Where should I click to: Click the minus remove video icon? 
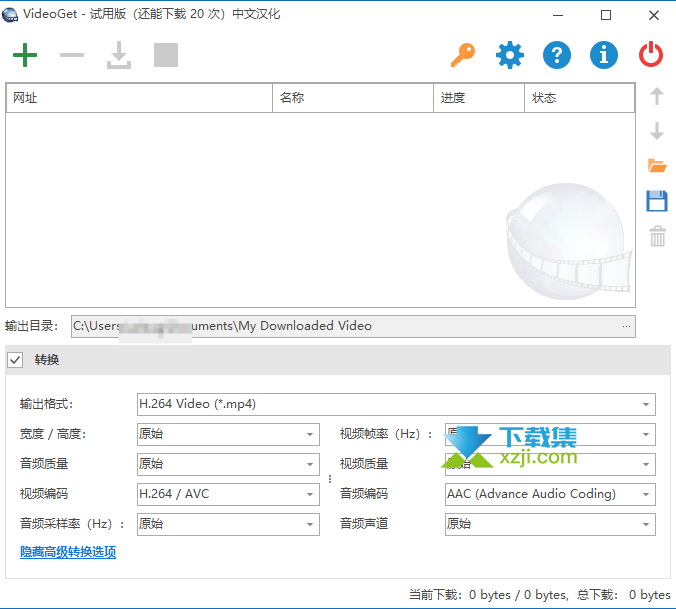tap(72, 55)
